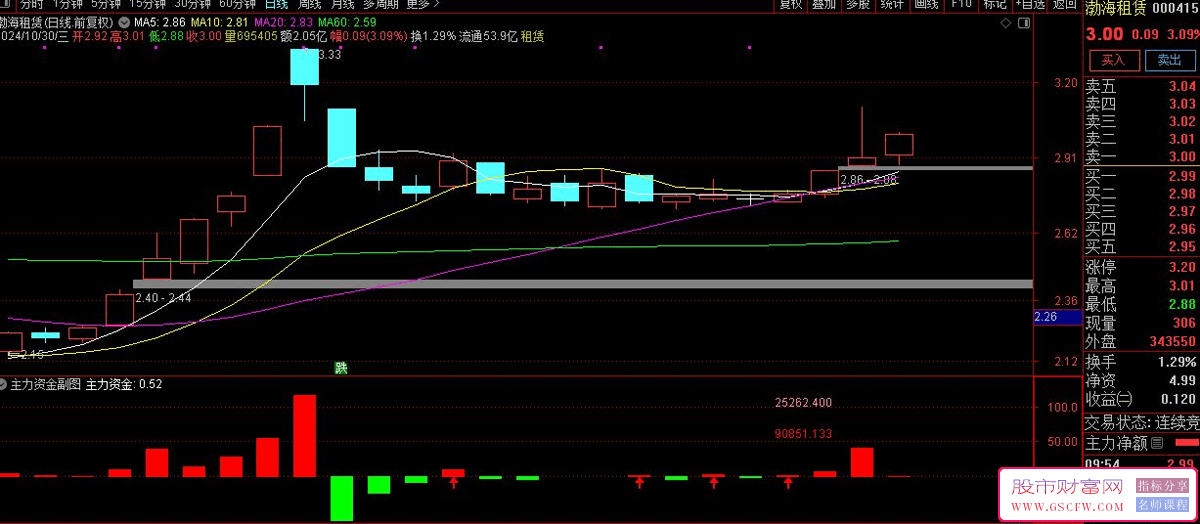Viewport: 1200px width, 524px height.
Task: Click the 买一 price 2.99
Action: point(1181,176)
